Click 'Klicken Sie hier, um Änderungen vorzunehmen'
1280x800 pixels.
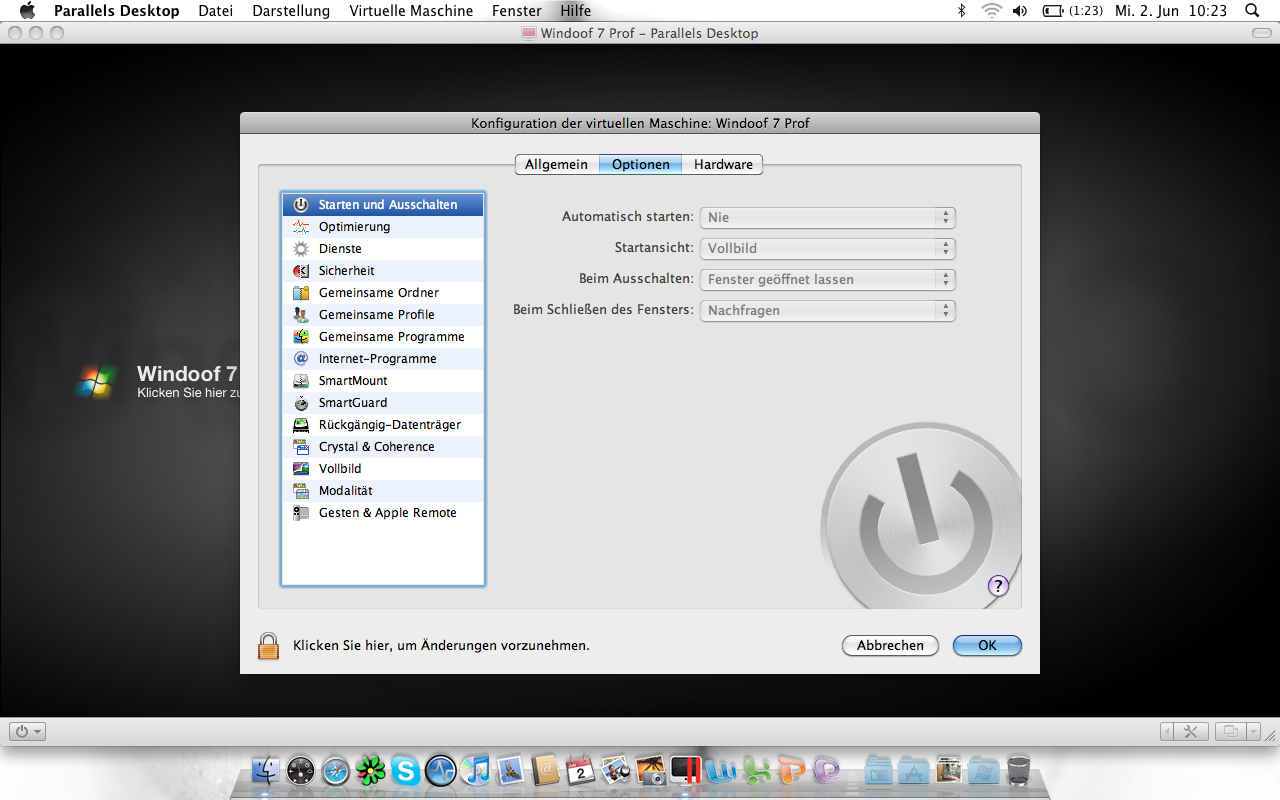coord(441,646)
